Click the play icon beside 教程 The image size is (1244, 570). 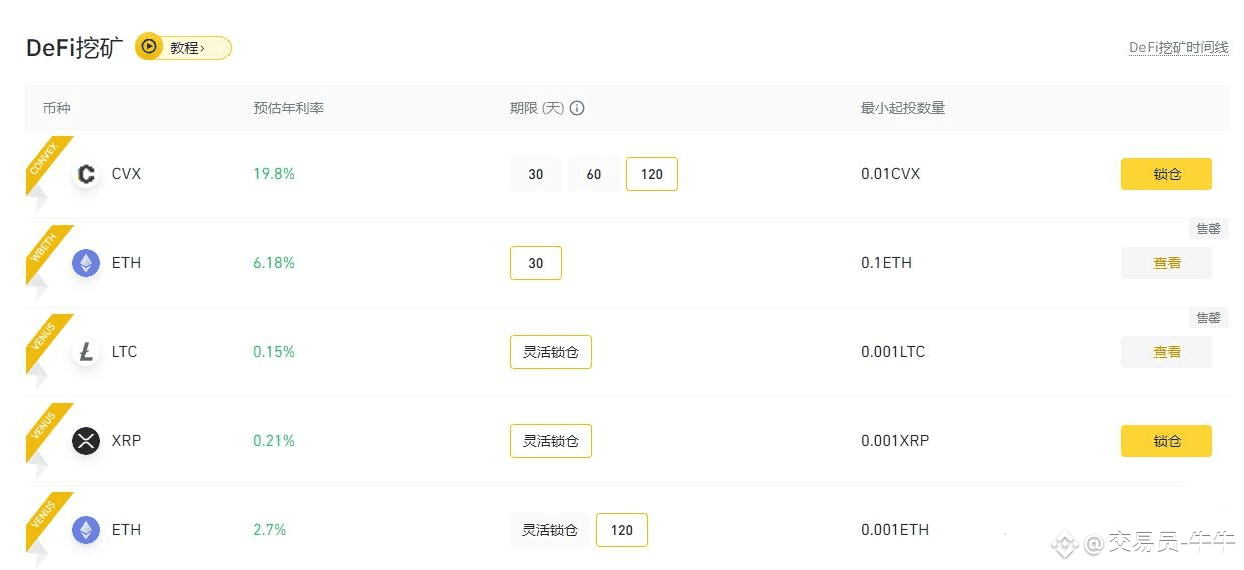pos(149,47)
